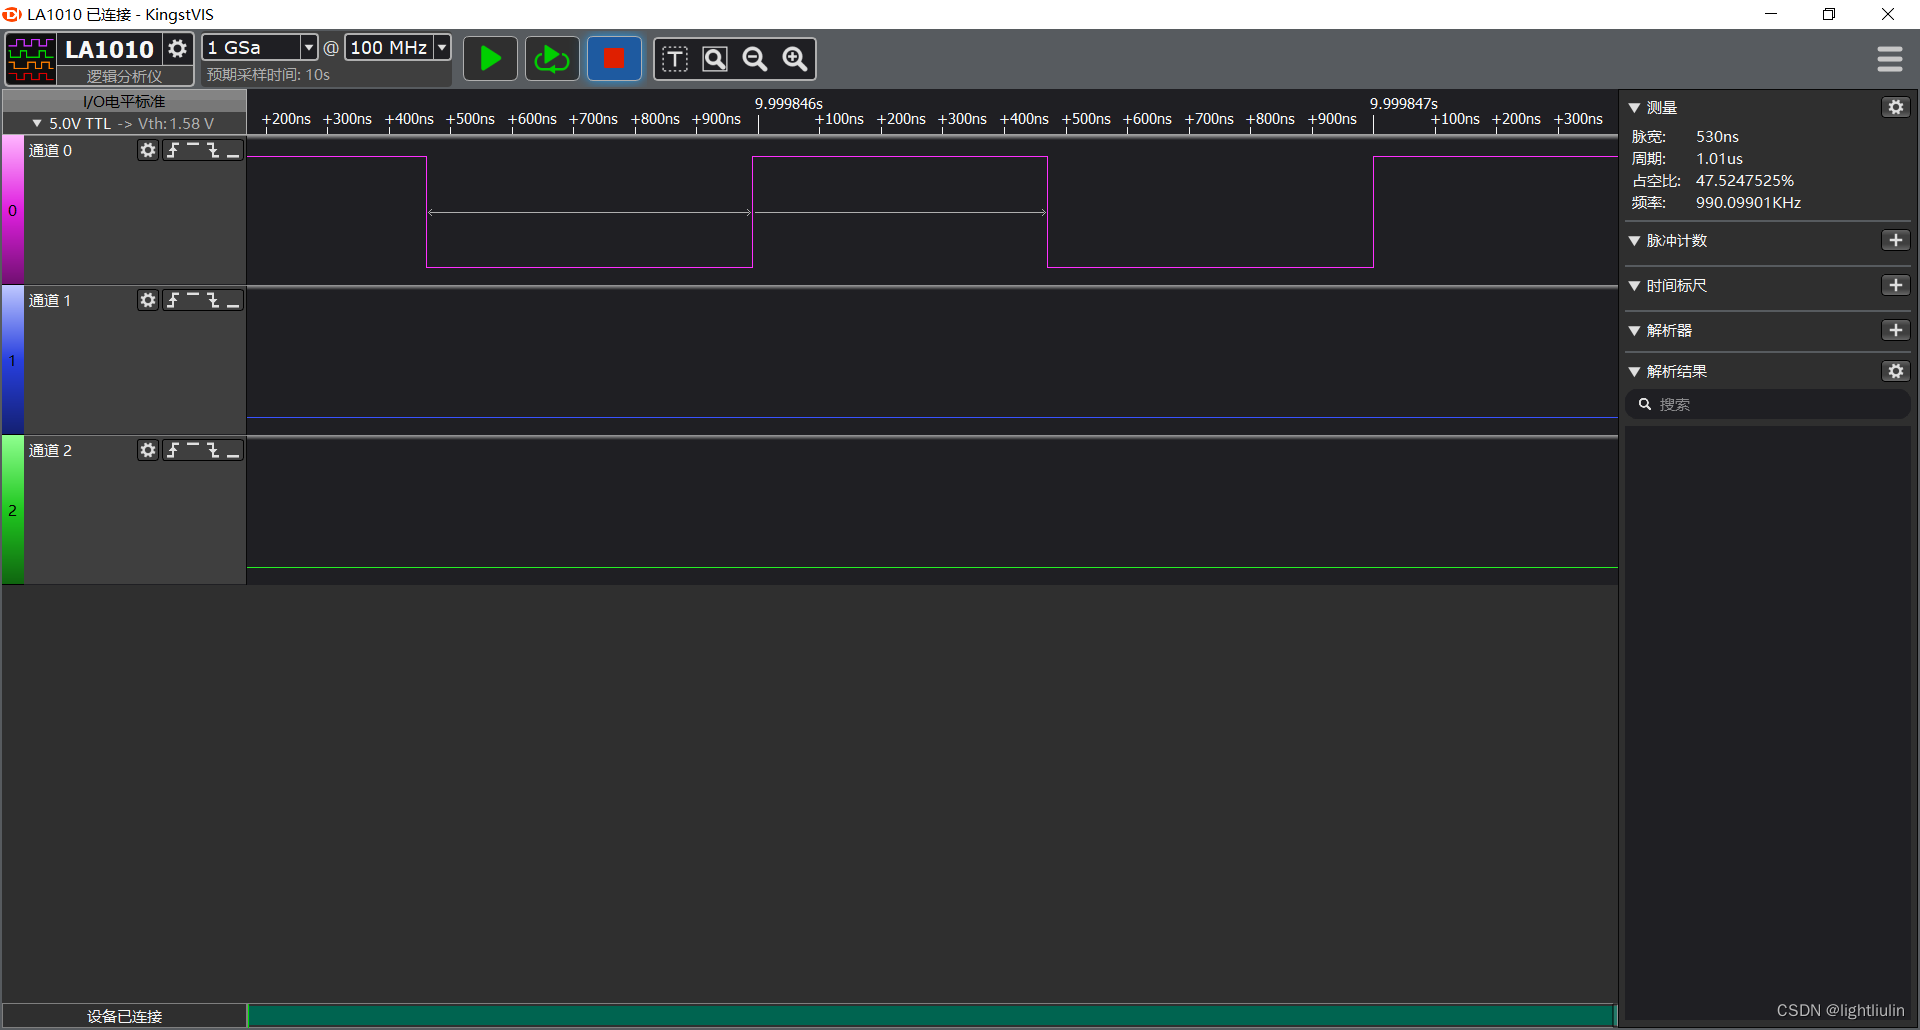
Task: Set low level trigger on channel 0
Action: tap(233, 150)
